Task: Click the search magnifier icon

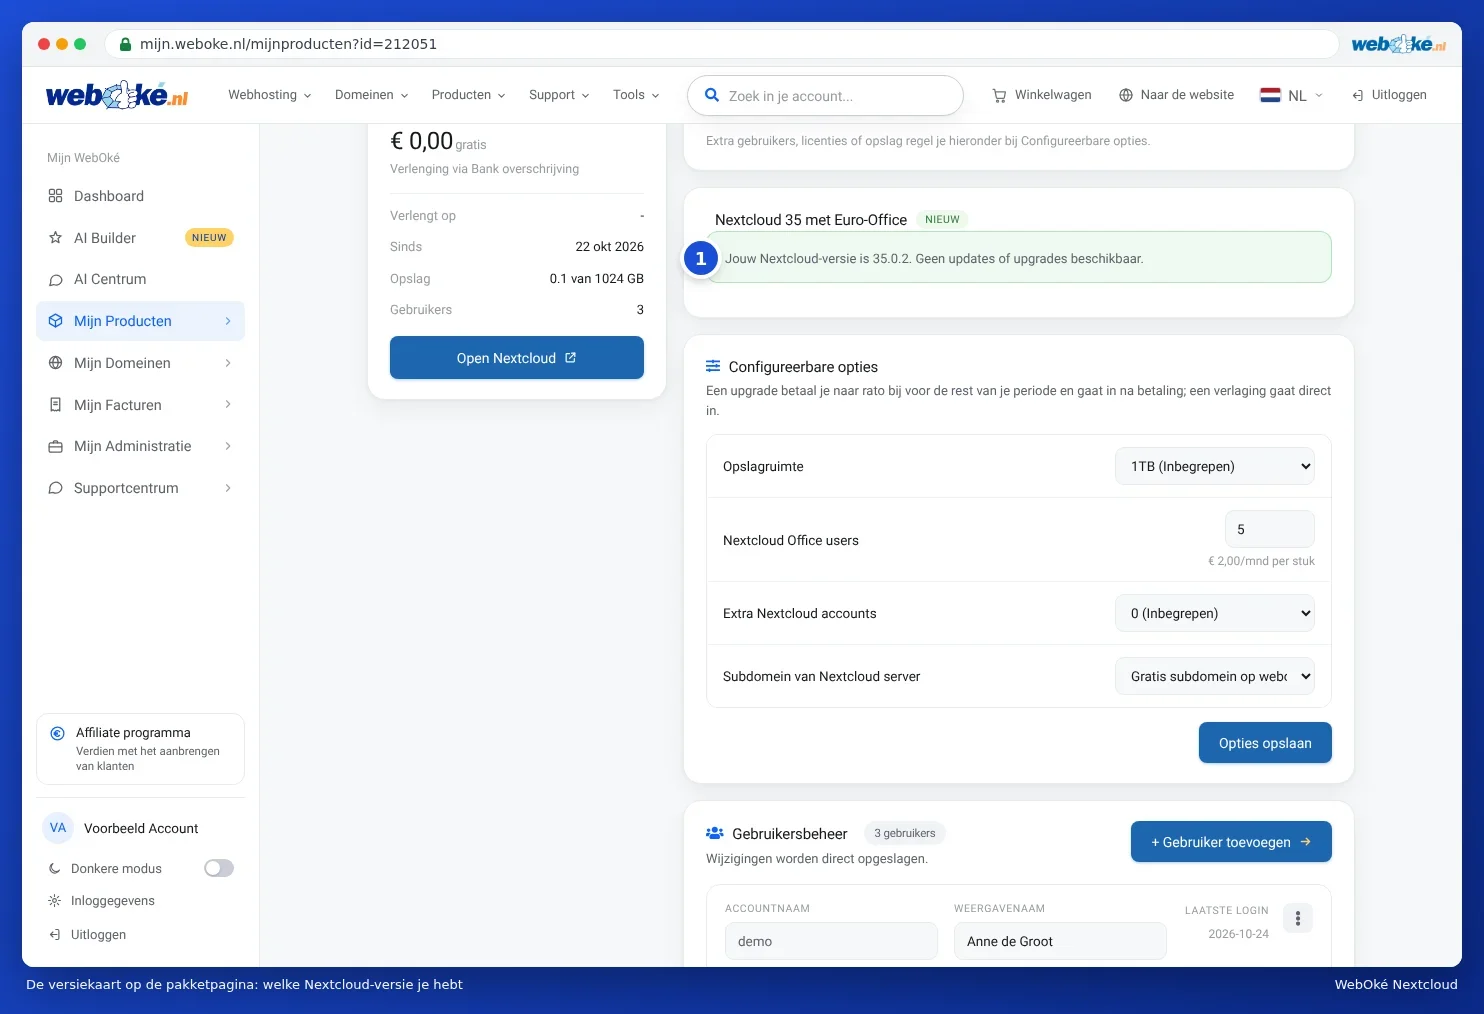Action: (712, 96)
